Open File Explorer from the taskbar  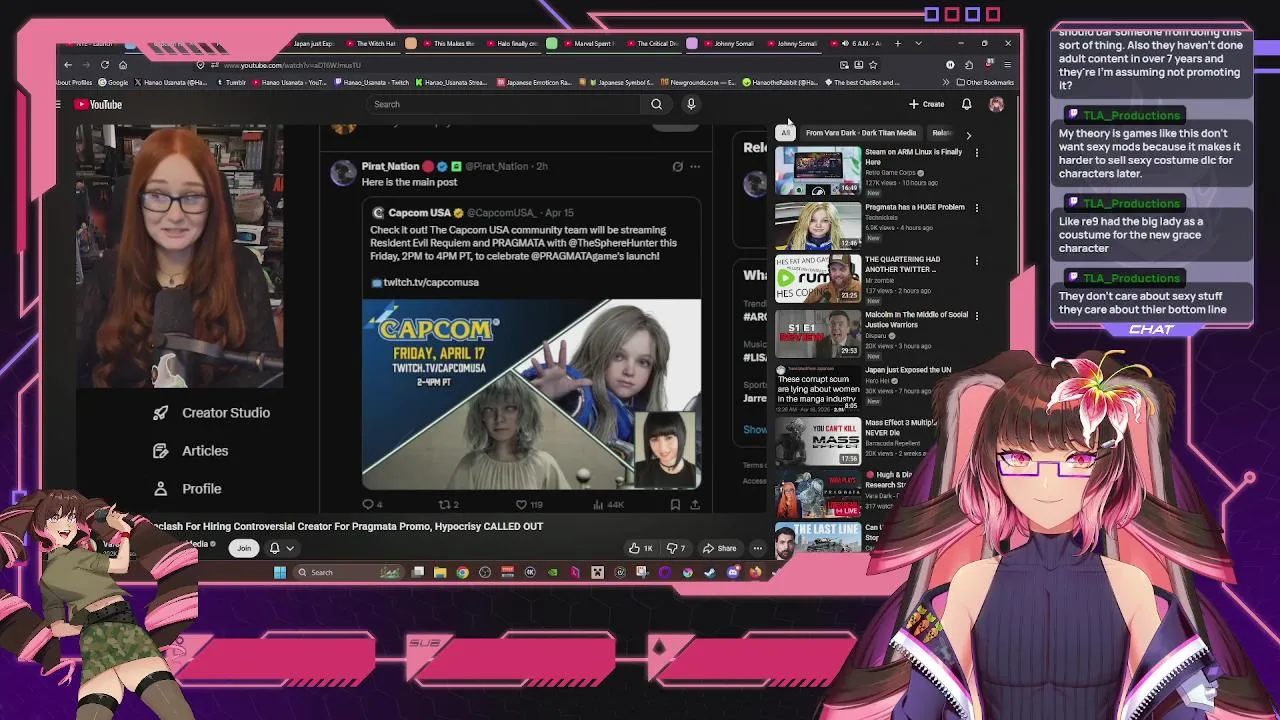tap(440, 572)
